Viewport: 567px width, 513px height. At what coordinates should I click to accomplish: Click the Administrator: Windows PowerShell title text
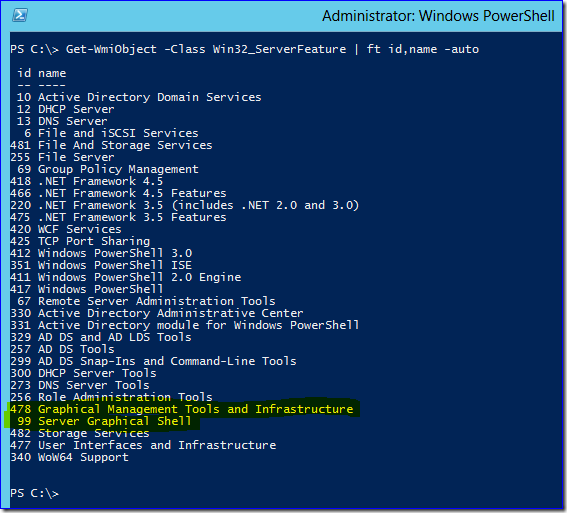[x=438, y=16]
